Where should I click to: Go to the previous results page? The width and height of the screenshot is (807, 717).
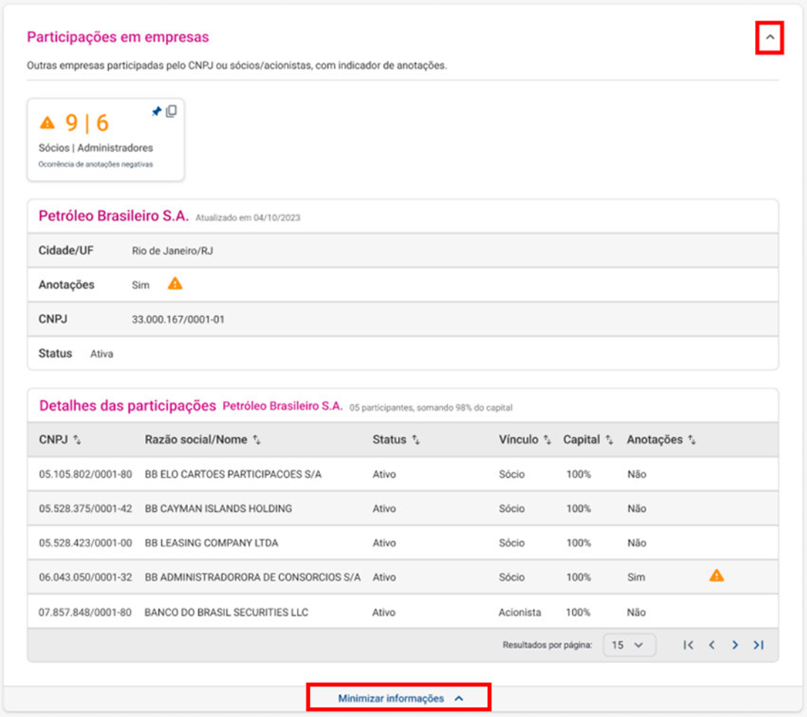point(712,645)
